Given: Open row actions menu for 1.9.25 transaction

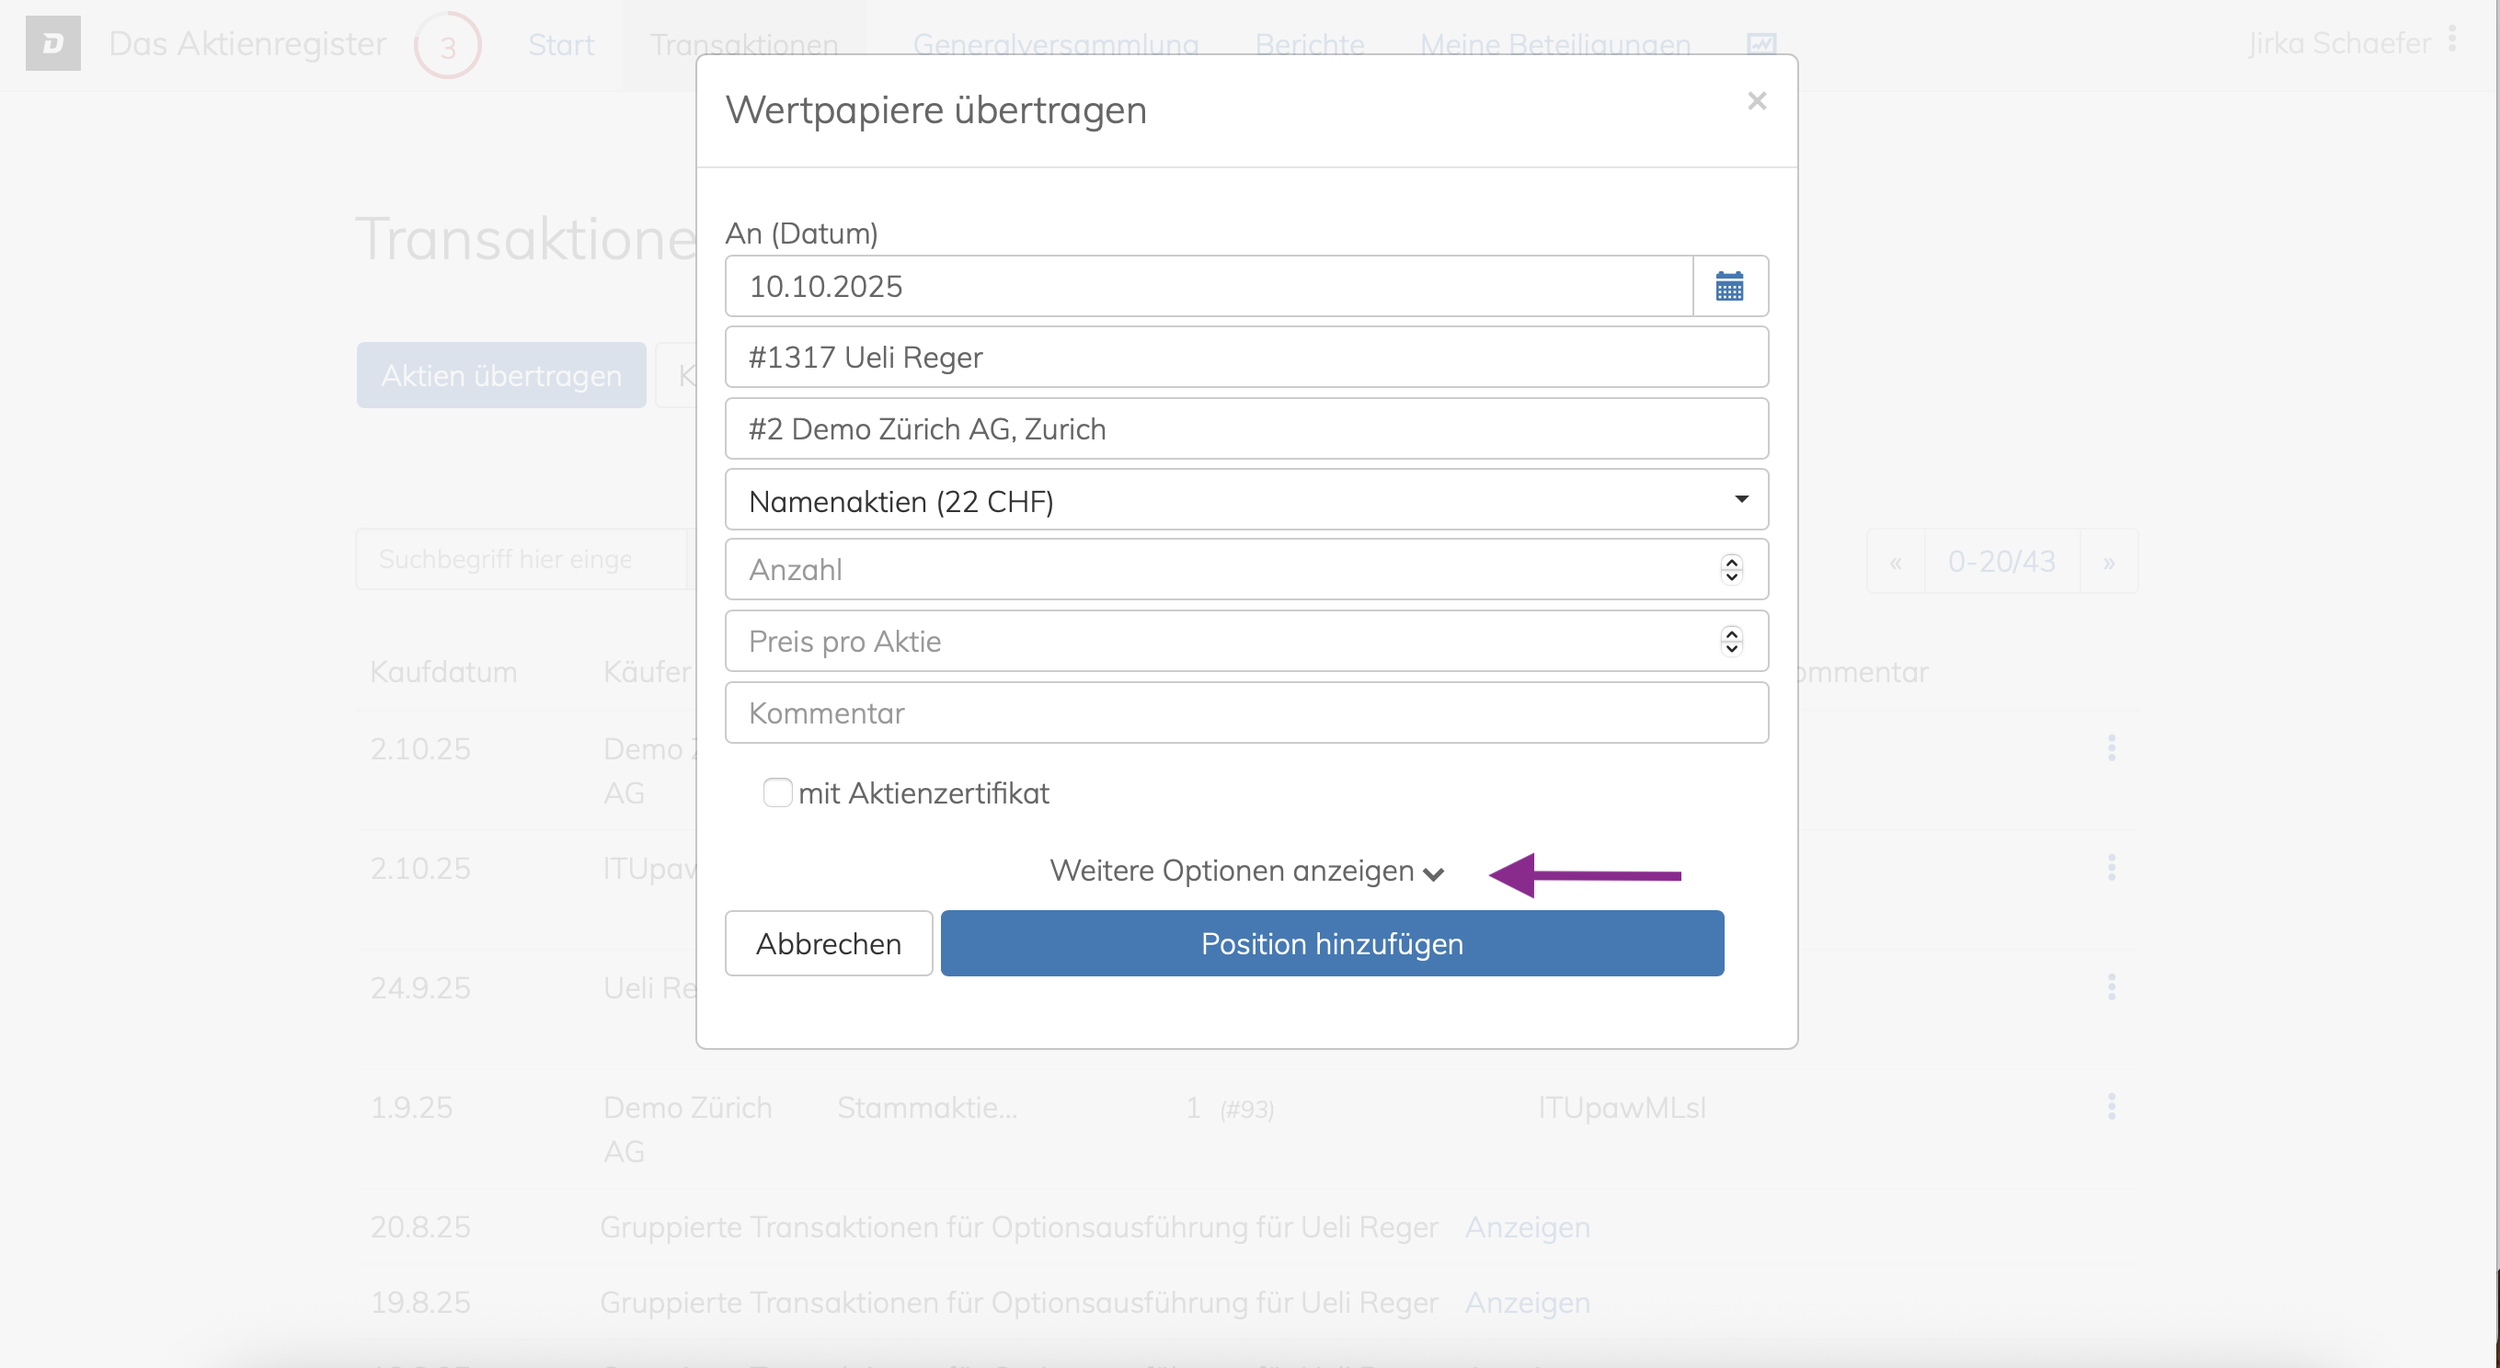Looking at the screenshot, I should tap(2111, 1106).
